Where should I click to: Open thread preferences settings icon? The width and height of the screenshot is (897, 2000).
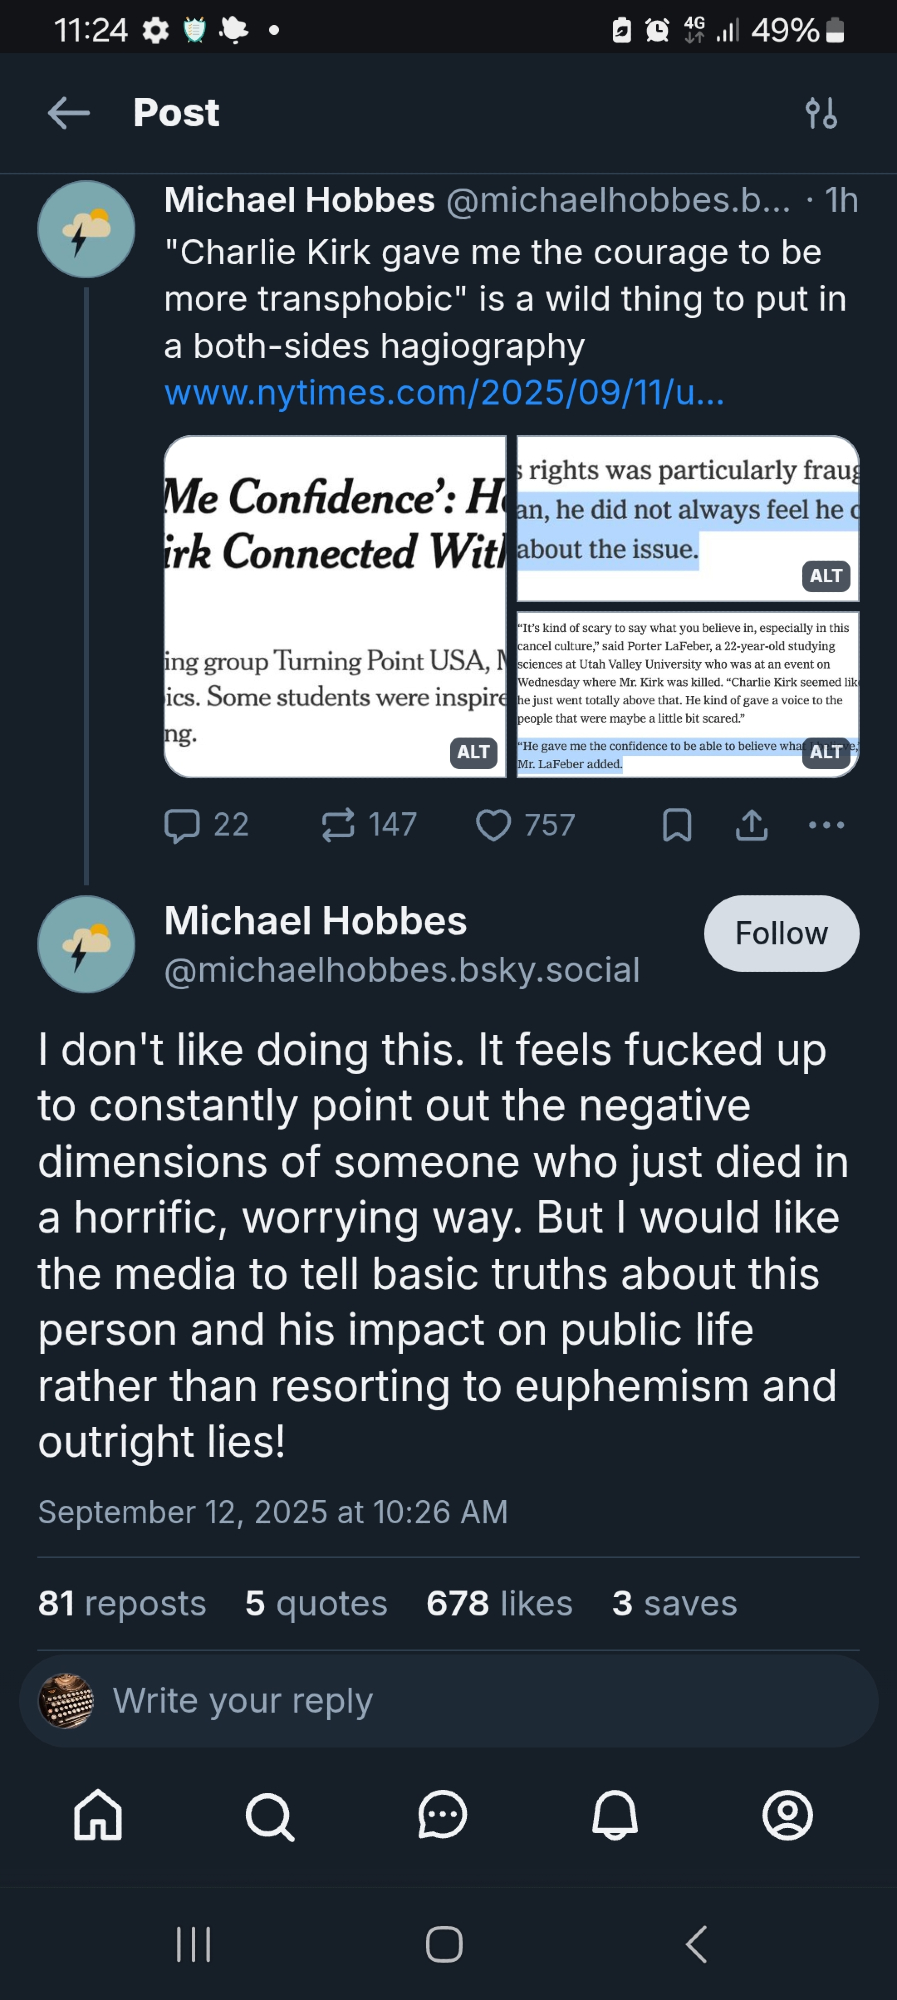pyautogui.click(x=821, y=113)
